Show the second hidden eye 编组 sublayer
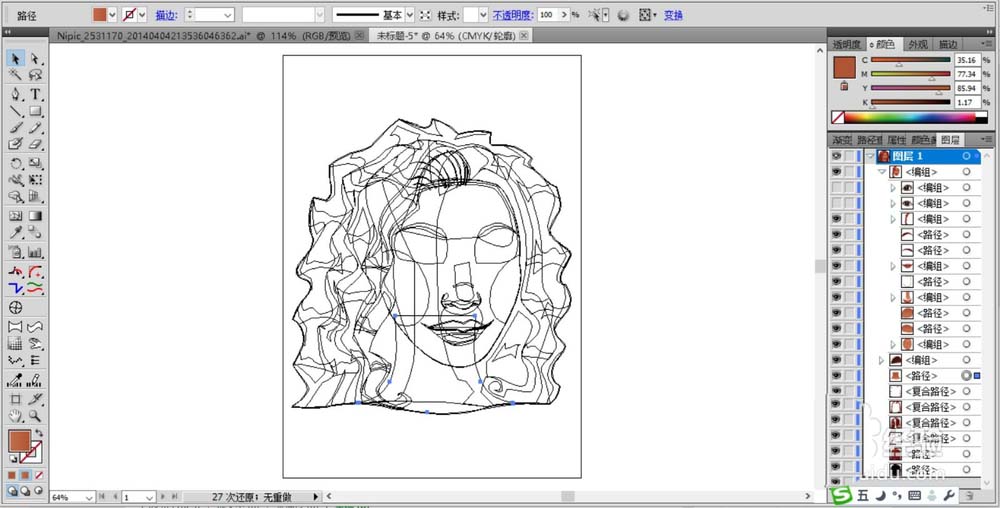Screen dimensions: 1000x508 pos(836,203)
